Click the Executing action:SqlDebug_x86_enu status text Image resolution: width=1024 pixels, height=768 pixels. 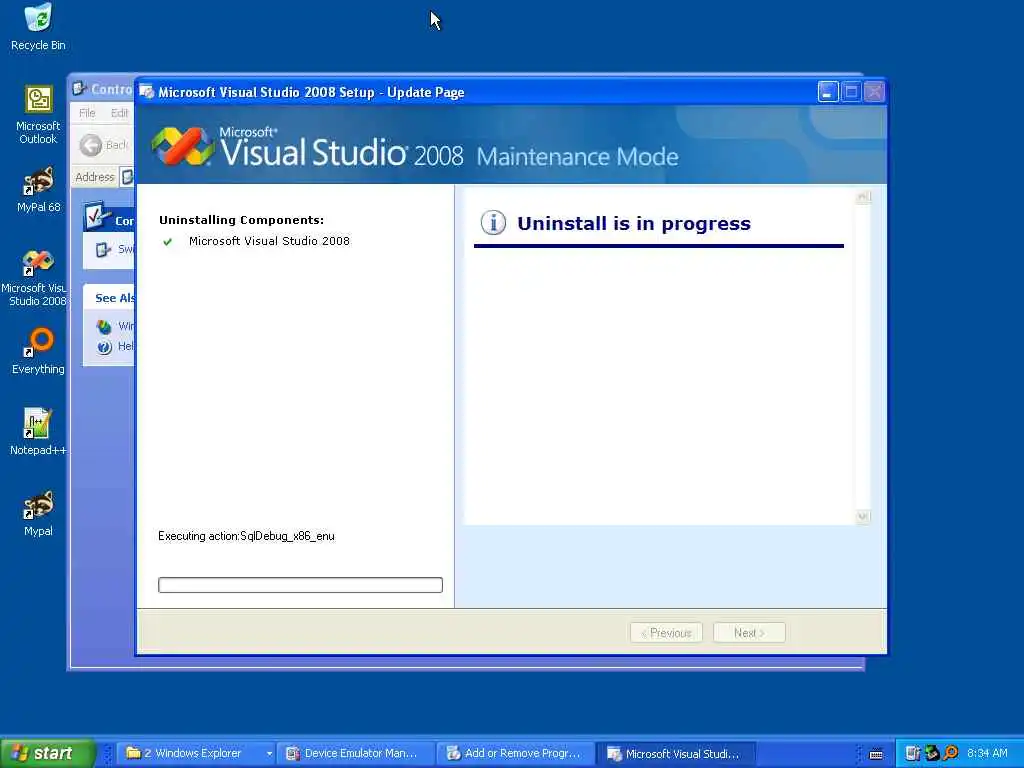246,536
